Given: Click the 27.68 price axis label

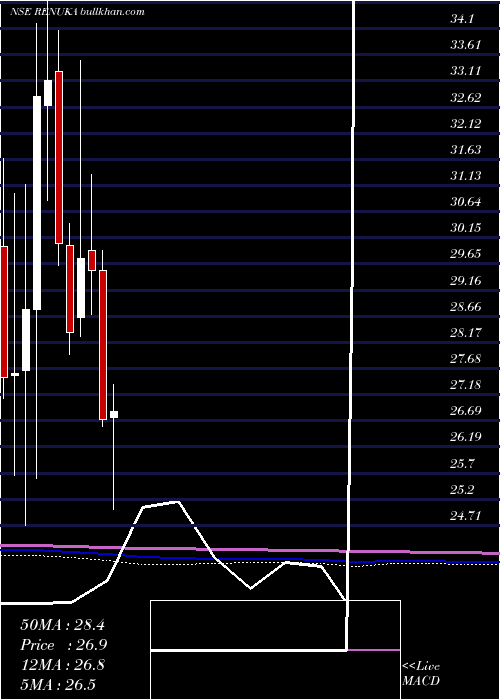Looking at the screenshot, I should pyautogui.click(x=466, y=358).
